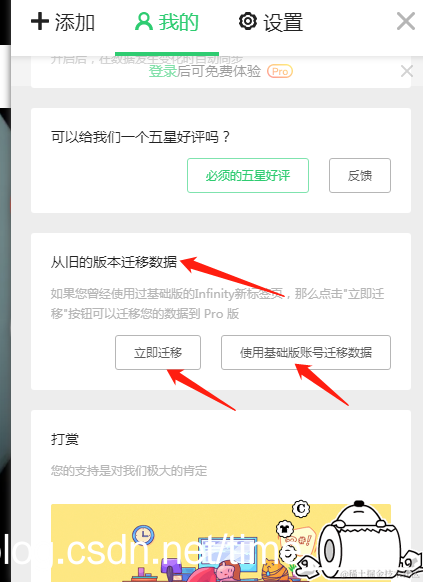Click the 立即迁移 button
The image size is (423, 582).
click(x=158, y=352)
